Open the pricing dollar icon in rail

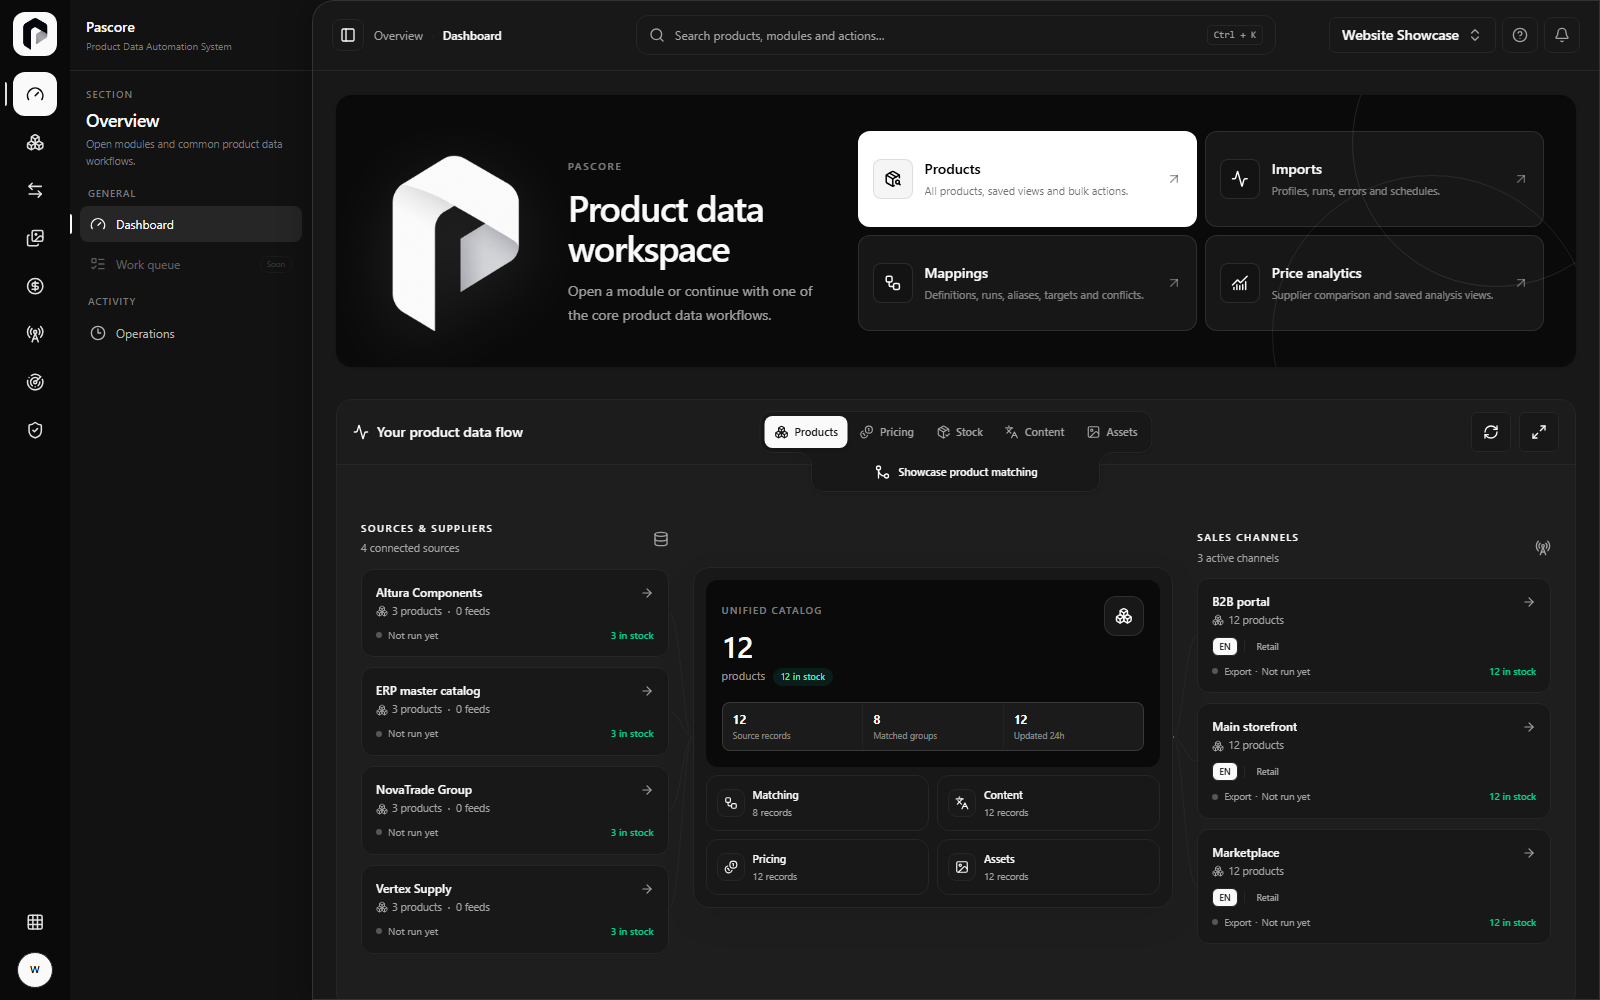tap(35, 286)
